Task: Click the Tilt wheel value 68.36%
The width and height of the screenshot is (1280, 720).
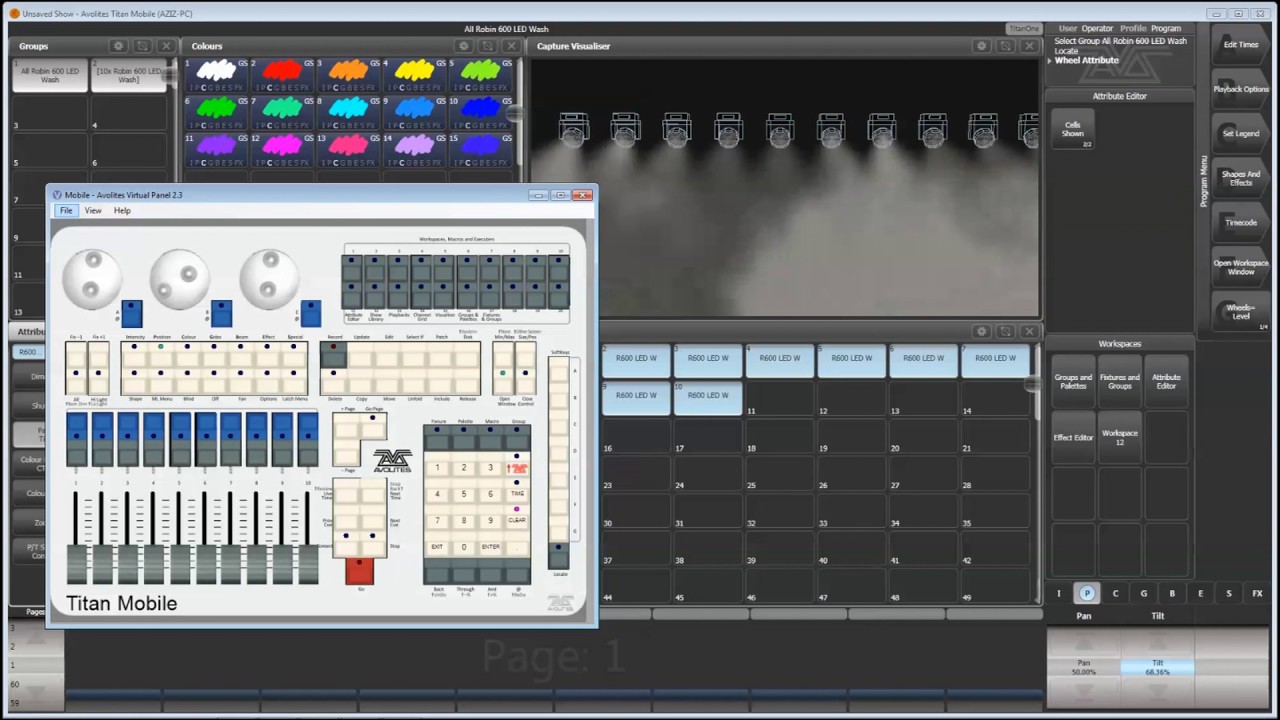Action: [1157, 667]
